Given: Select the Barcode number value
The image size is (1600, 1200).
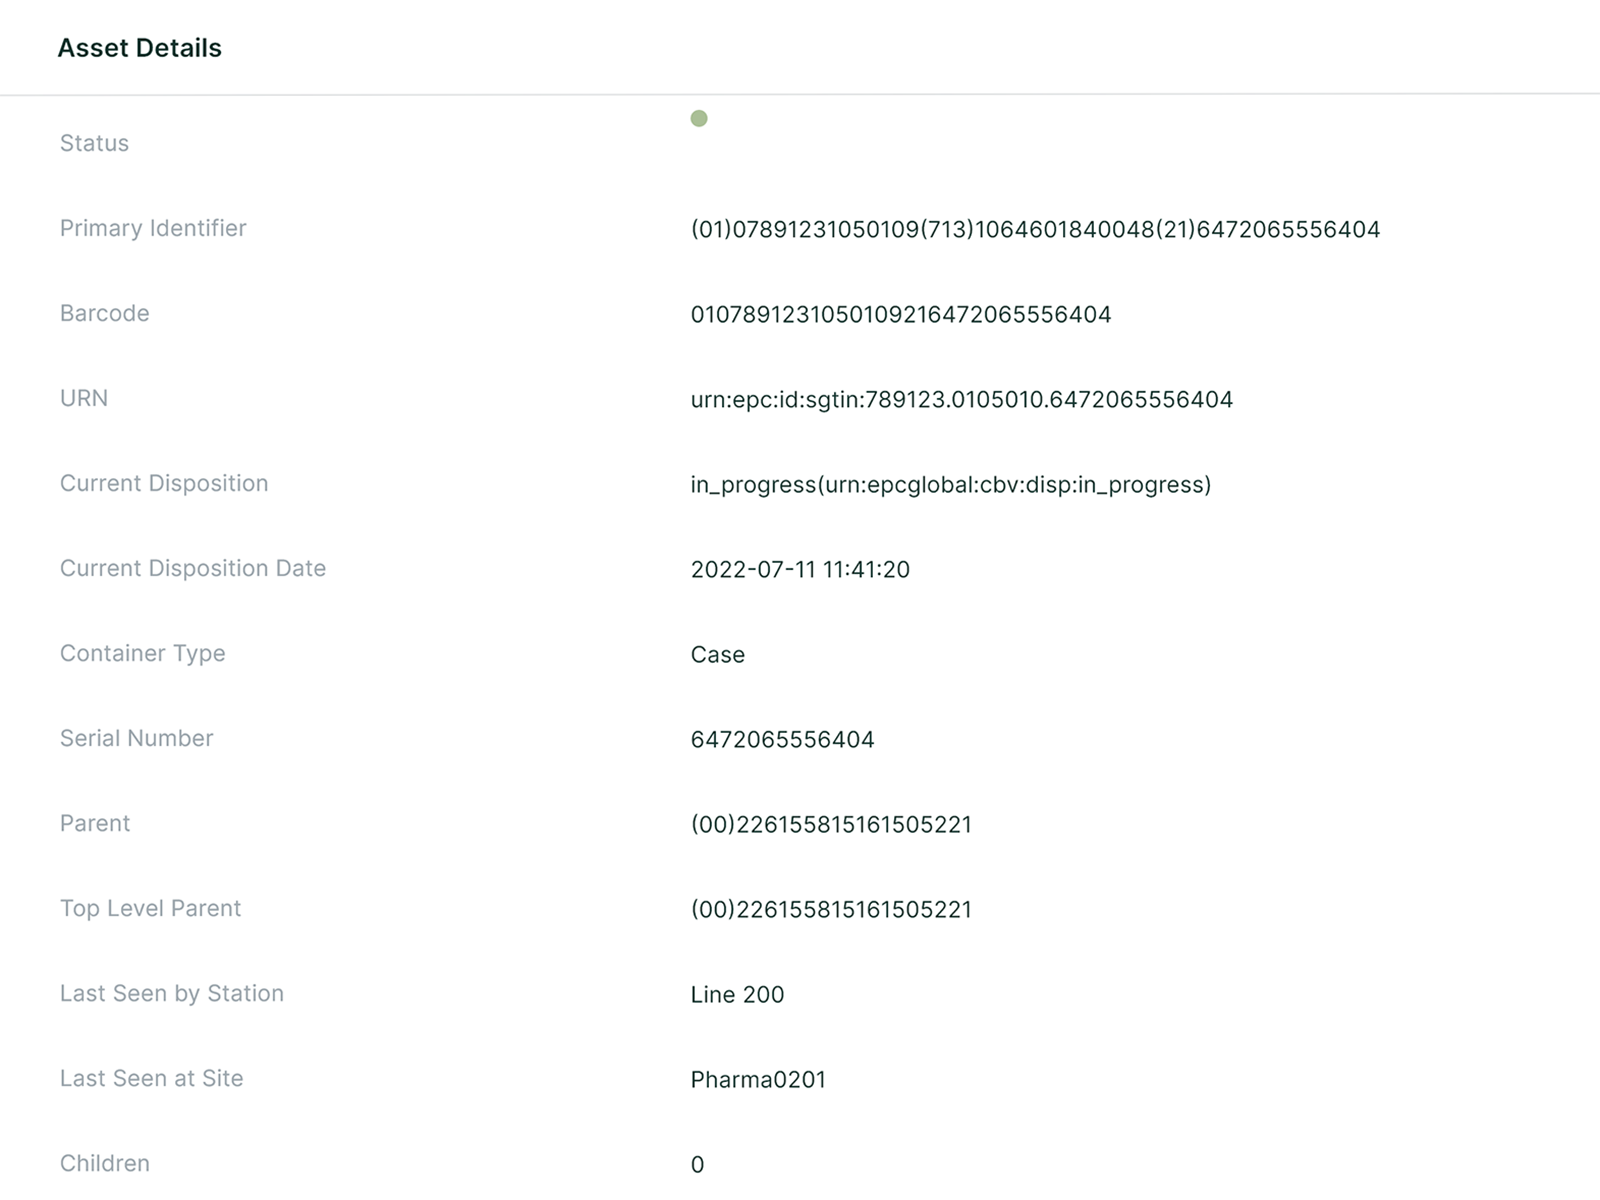Looking at the screenshot, I should pos(900,315).
